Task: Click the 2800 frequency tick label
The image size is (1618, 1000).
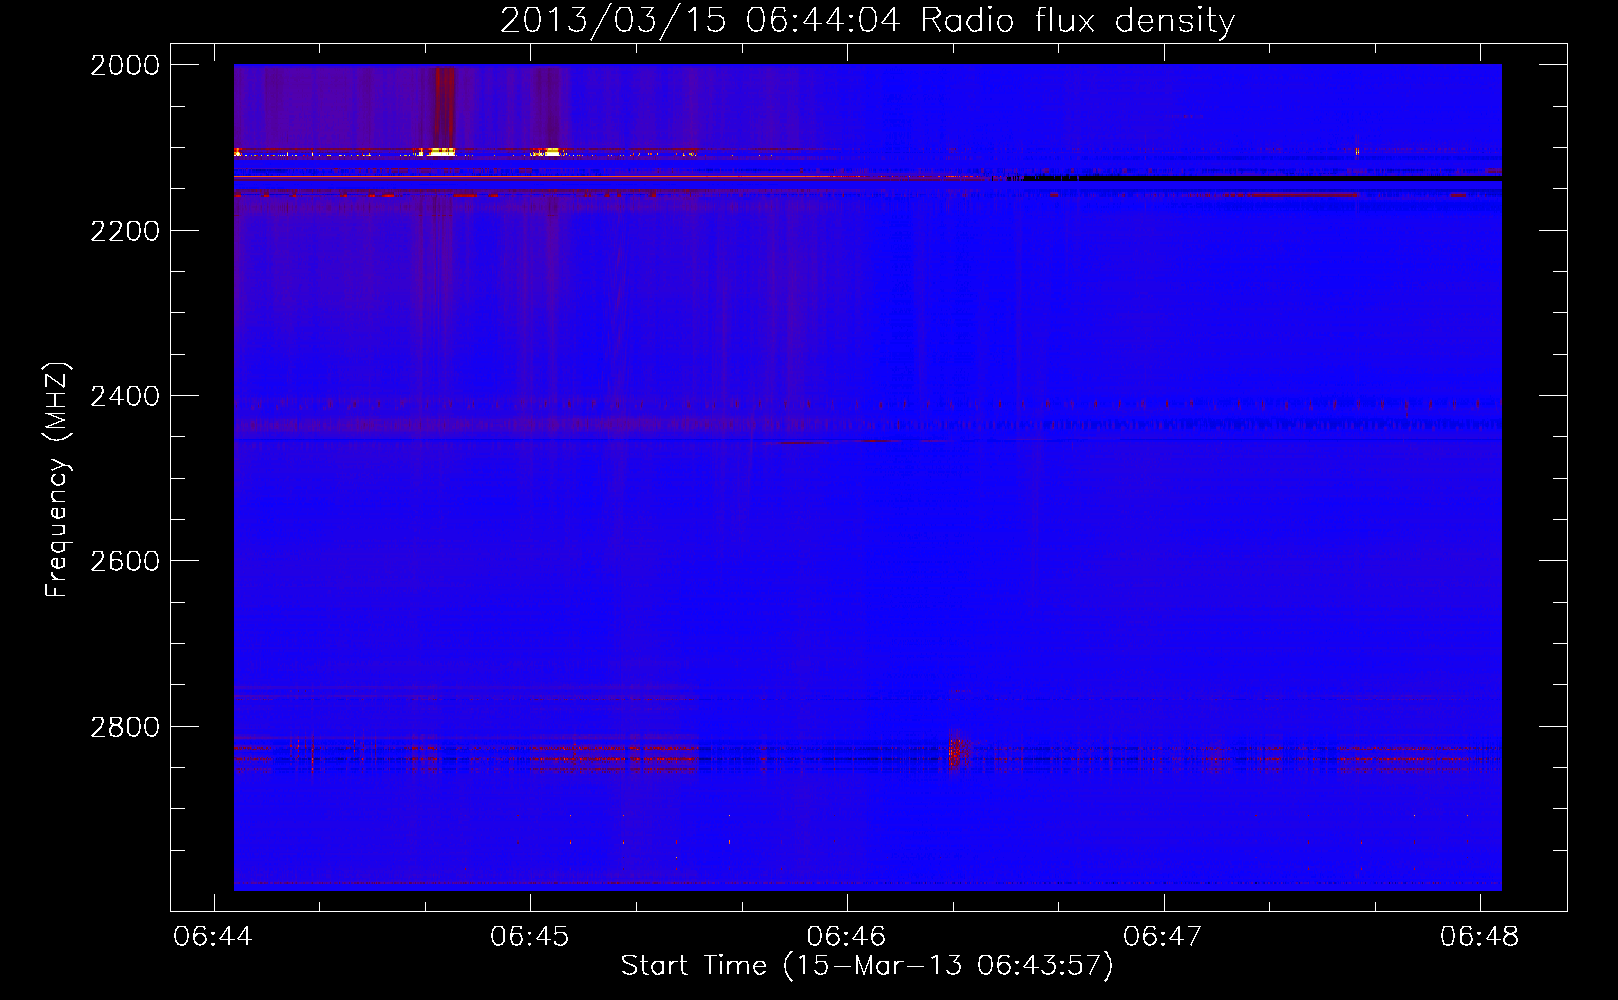Action: [x=125, y=726]
